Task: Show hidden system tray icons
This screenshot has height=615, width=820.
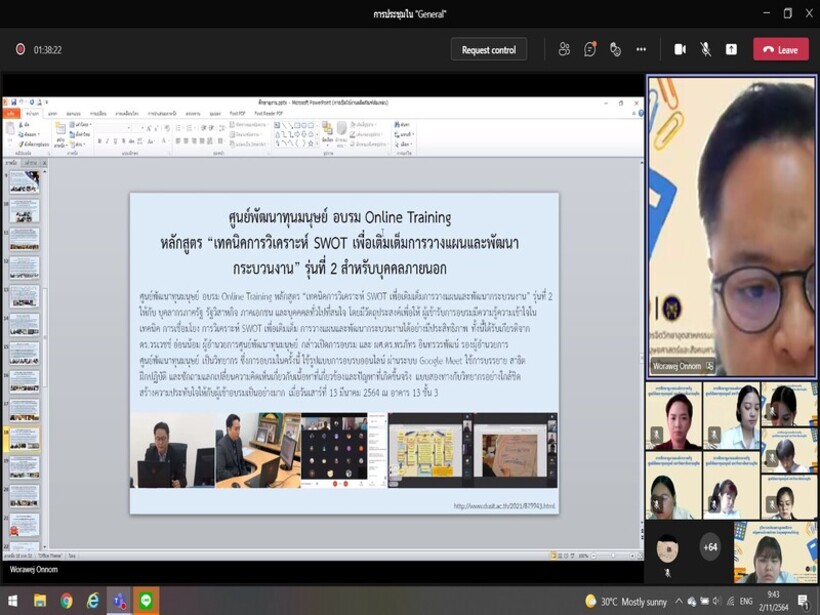Action: 679,601
